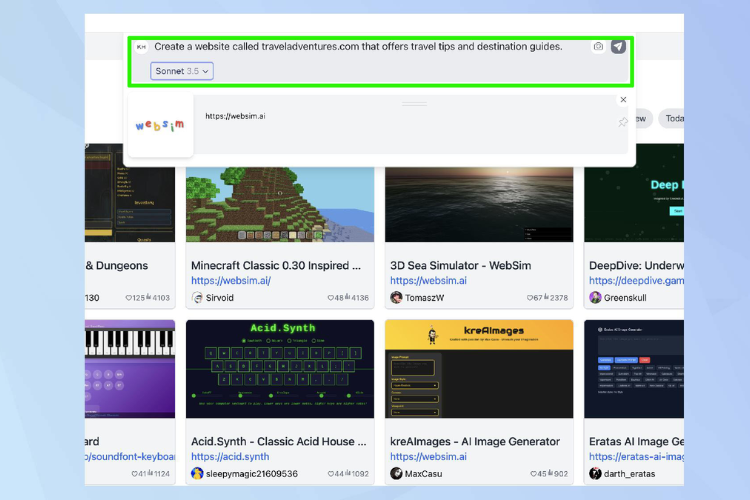Open TomaszW's profile name
The height and width of the screenshot is (500, 750).
[424, 298]
